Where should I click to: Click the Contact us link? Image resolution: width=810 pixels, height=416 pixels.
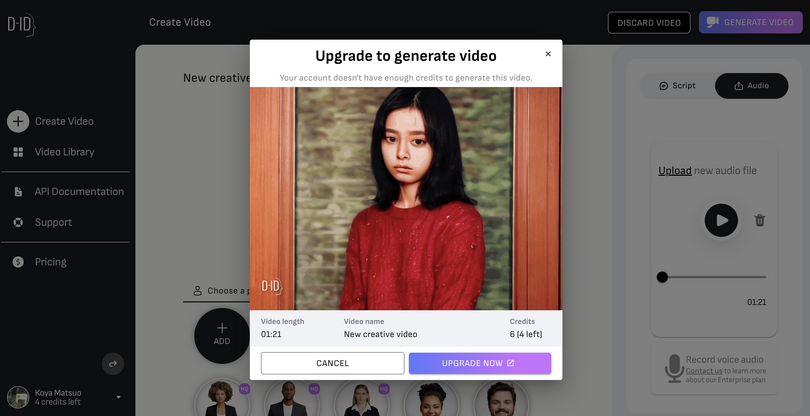tap(704, 371)
